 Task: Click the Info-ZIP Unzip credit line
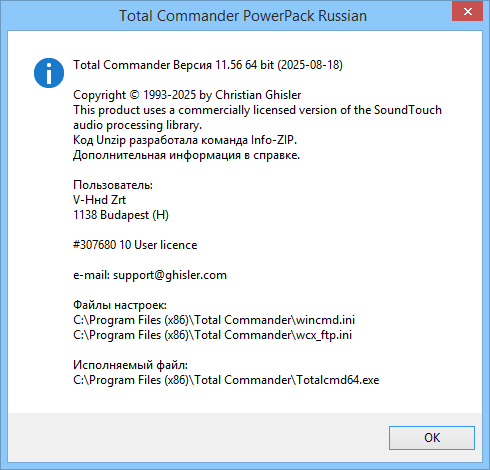(185, 140)
